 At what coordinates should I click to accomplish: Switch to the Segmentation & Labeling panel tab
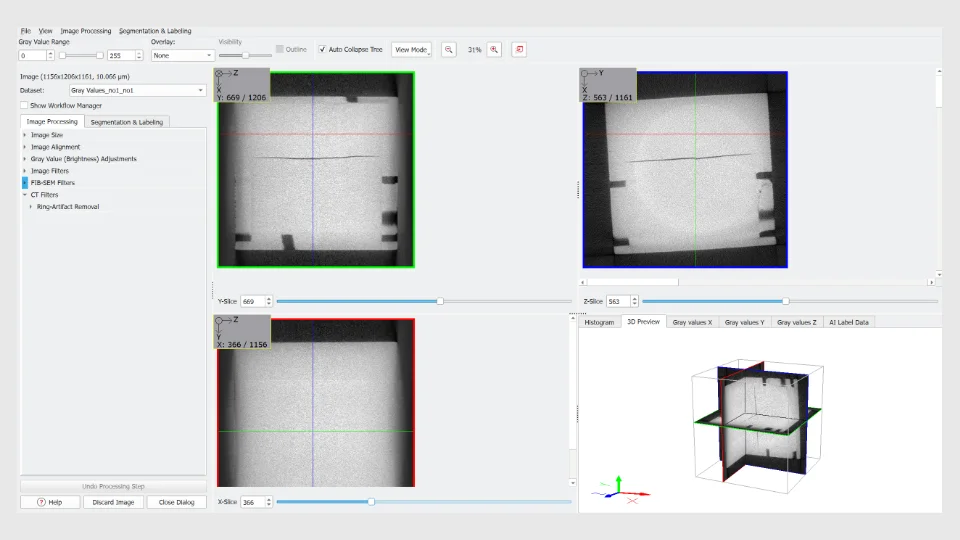coord(127,122)
